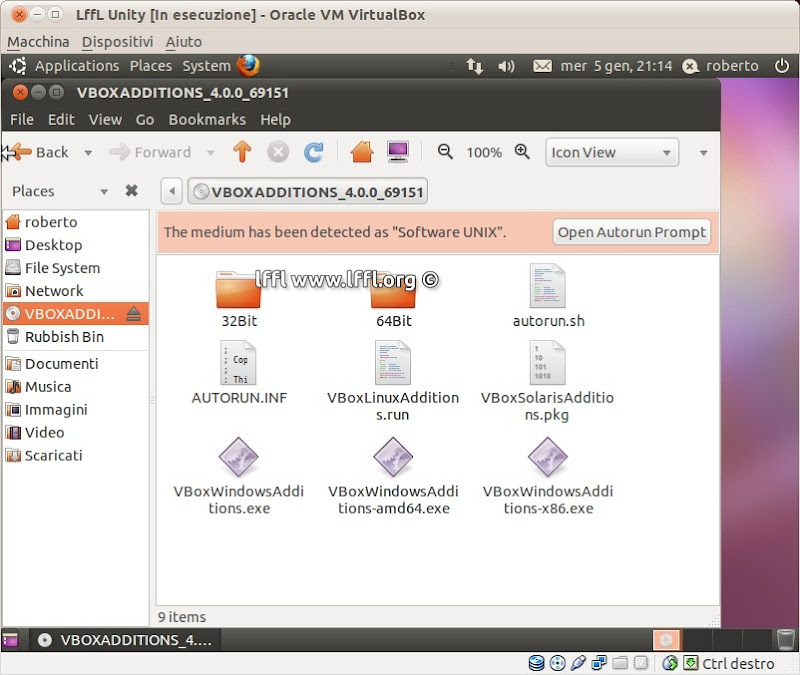Stop loading with the stop icon
This screenshot has width=800, height=675.
tap(278, 152)
